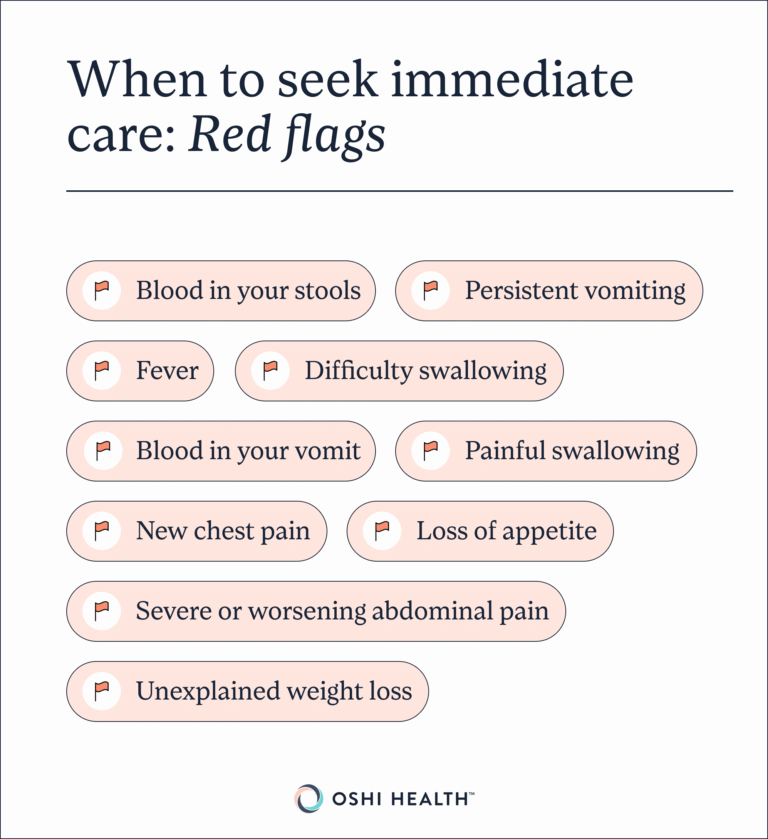Click the flag icon beside Fever

click(102, 371)
